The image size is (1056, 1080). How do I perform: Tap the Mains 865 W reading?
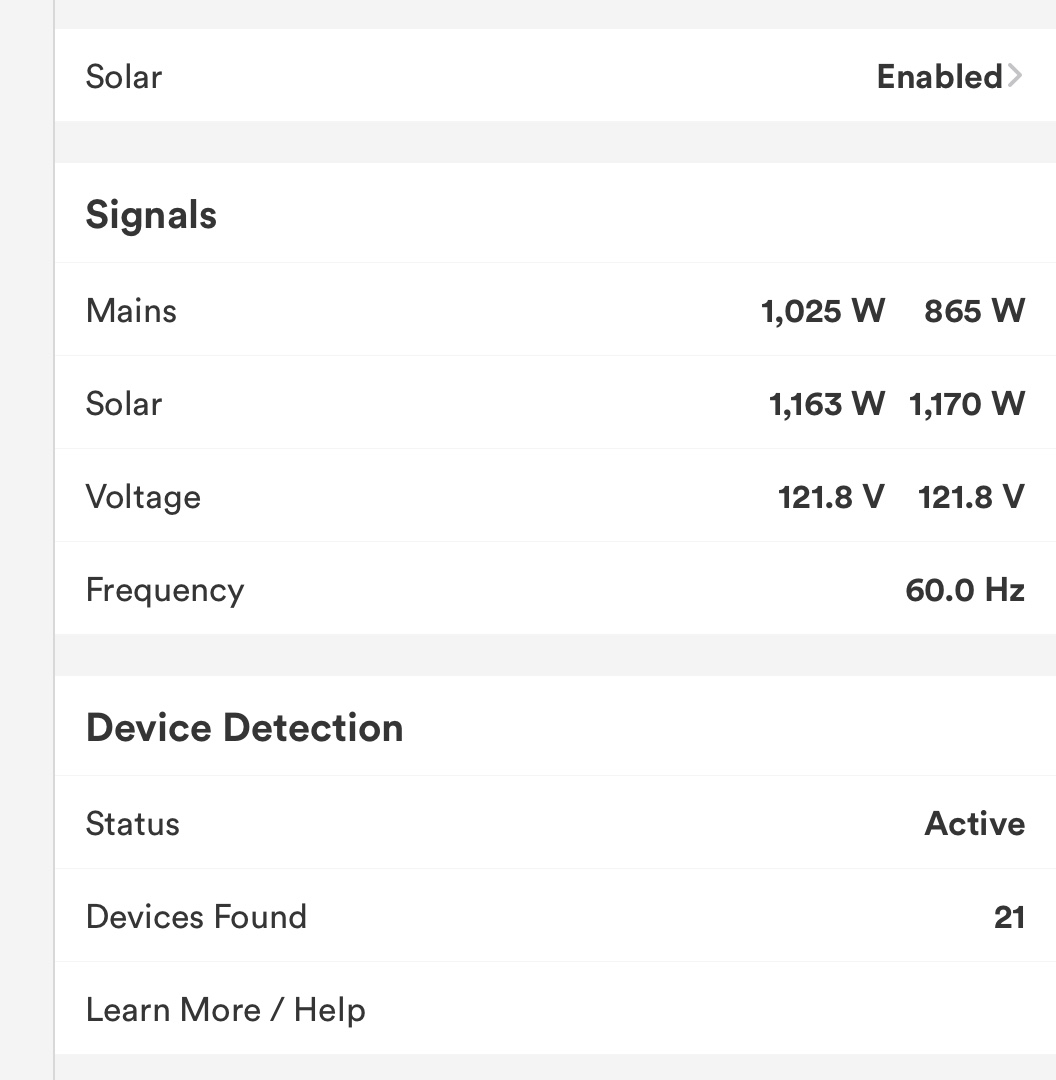pyautogui.click(x=974, y=311)
